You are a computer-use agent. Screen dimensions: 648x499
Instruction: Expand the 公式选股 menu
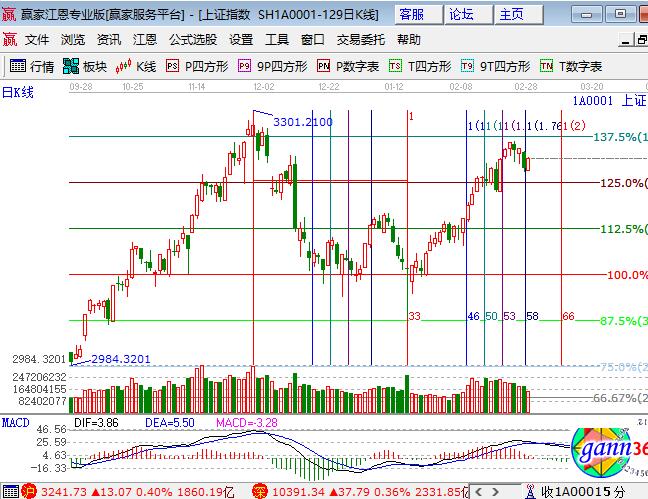click(193, 40)
